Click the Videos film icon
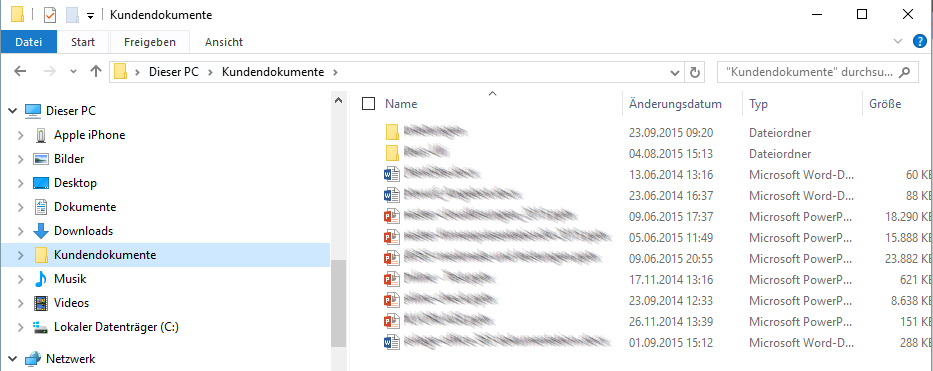The height and width of the screenshot is (371, 933). pyautogui.click(x=40, y=303)
